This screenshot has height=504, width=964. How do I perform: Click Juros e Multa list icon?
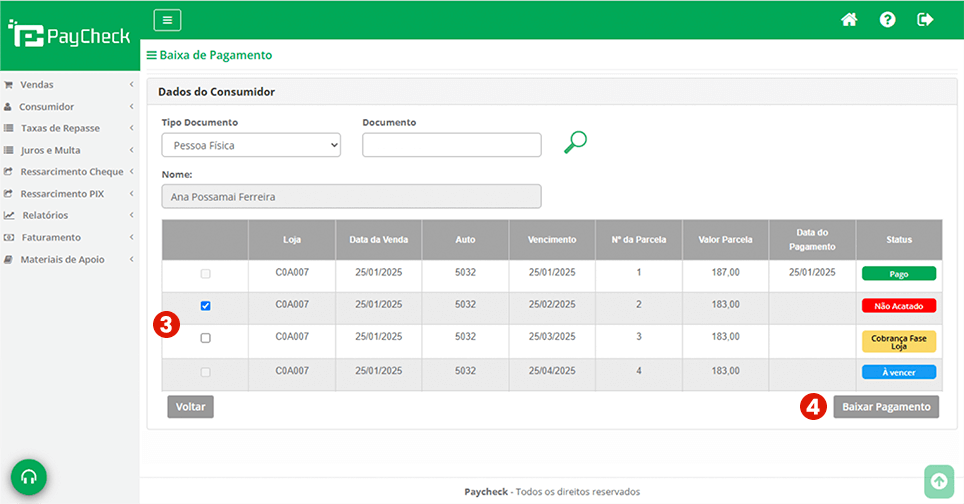click(9, 151)
